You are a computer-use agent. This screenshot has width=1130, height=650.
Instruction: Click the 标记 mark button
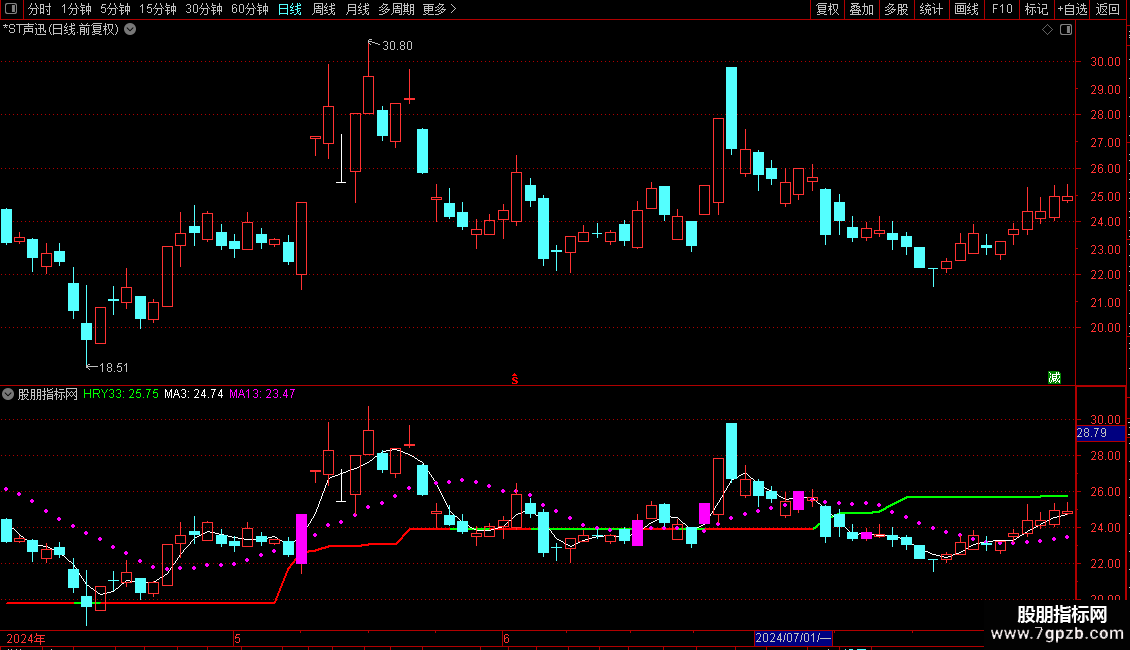(x=1036, y=9)
